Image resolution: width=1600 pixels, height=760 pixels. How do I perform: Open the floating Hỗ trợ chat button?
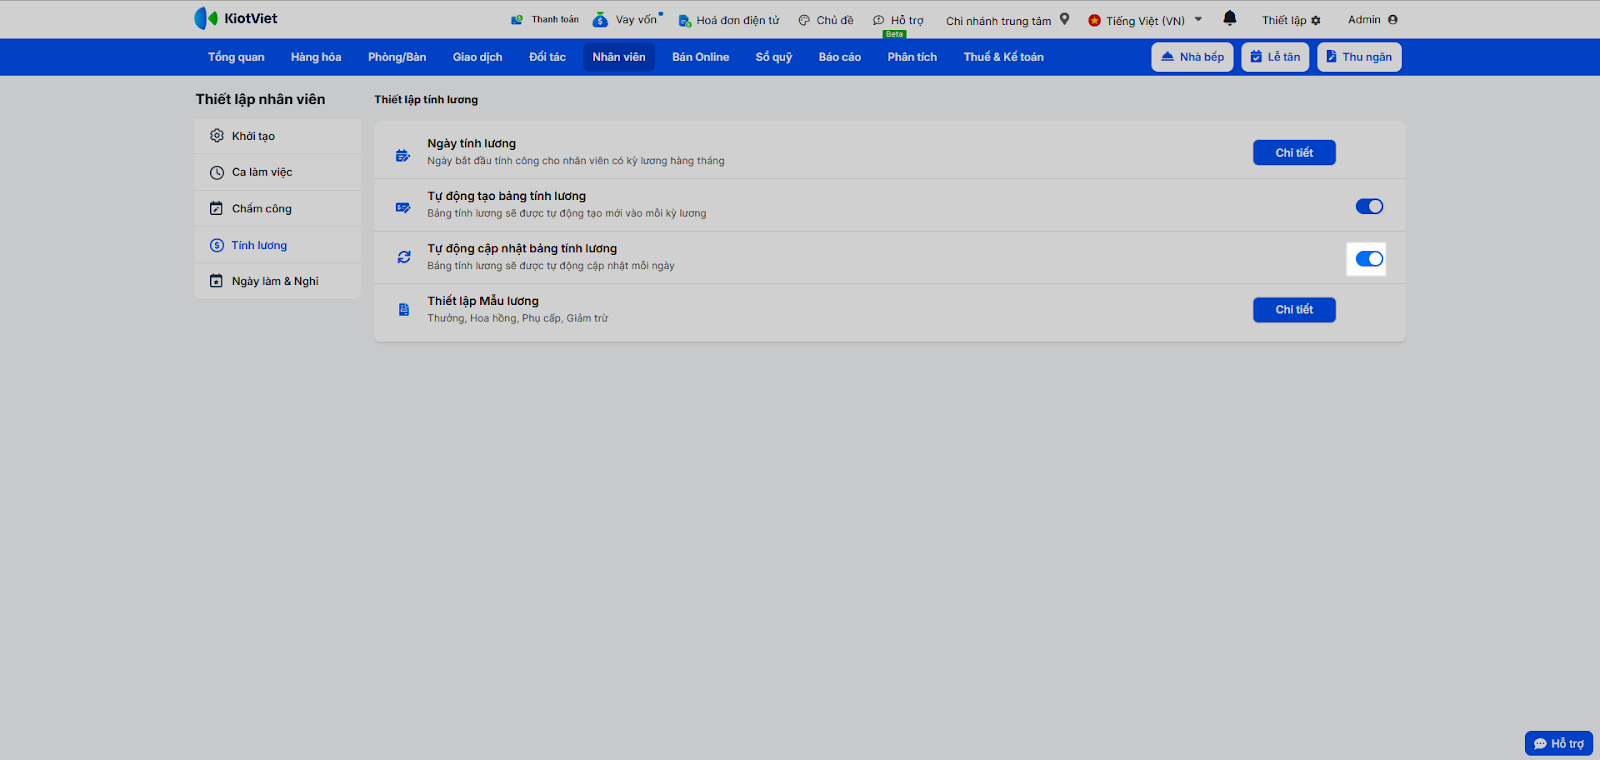tap(1559, 743)
